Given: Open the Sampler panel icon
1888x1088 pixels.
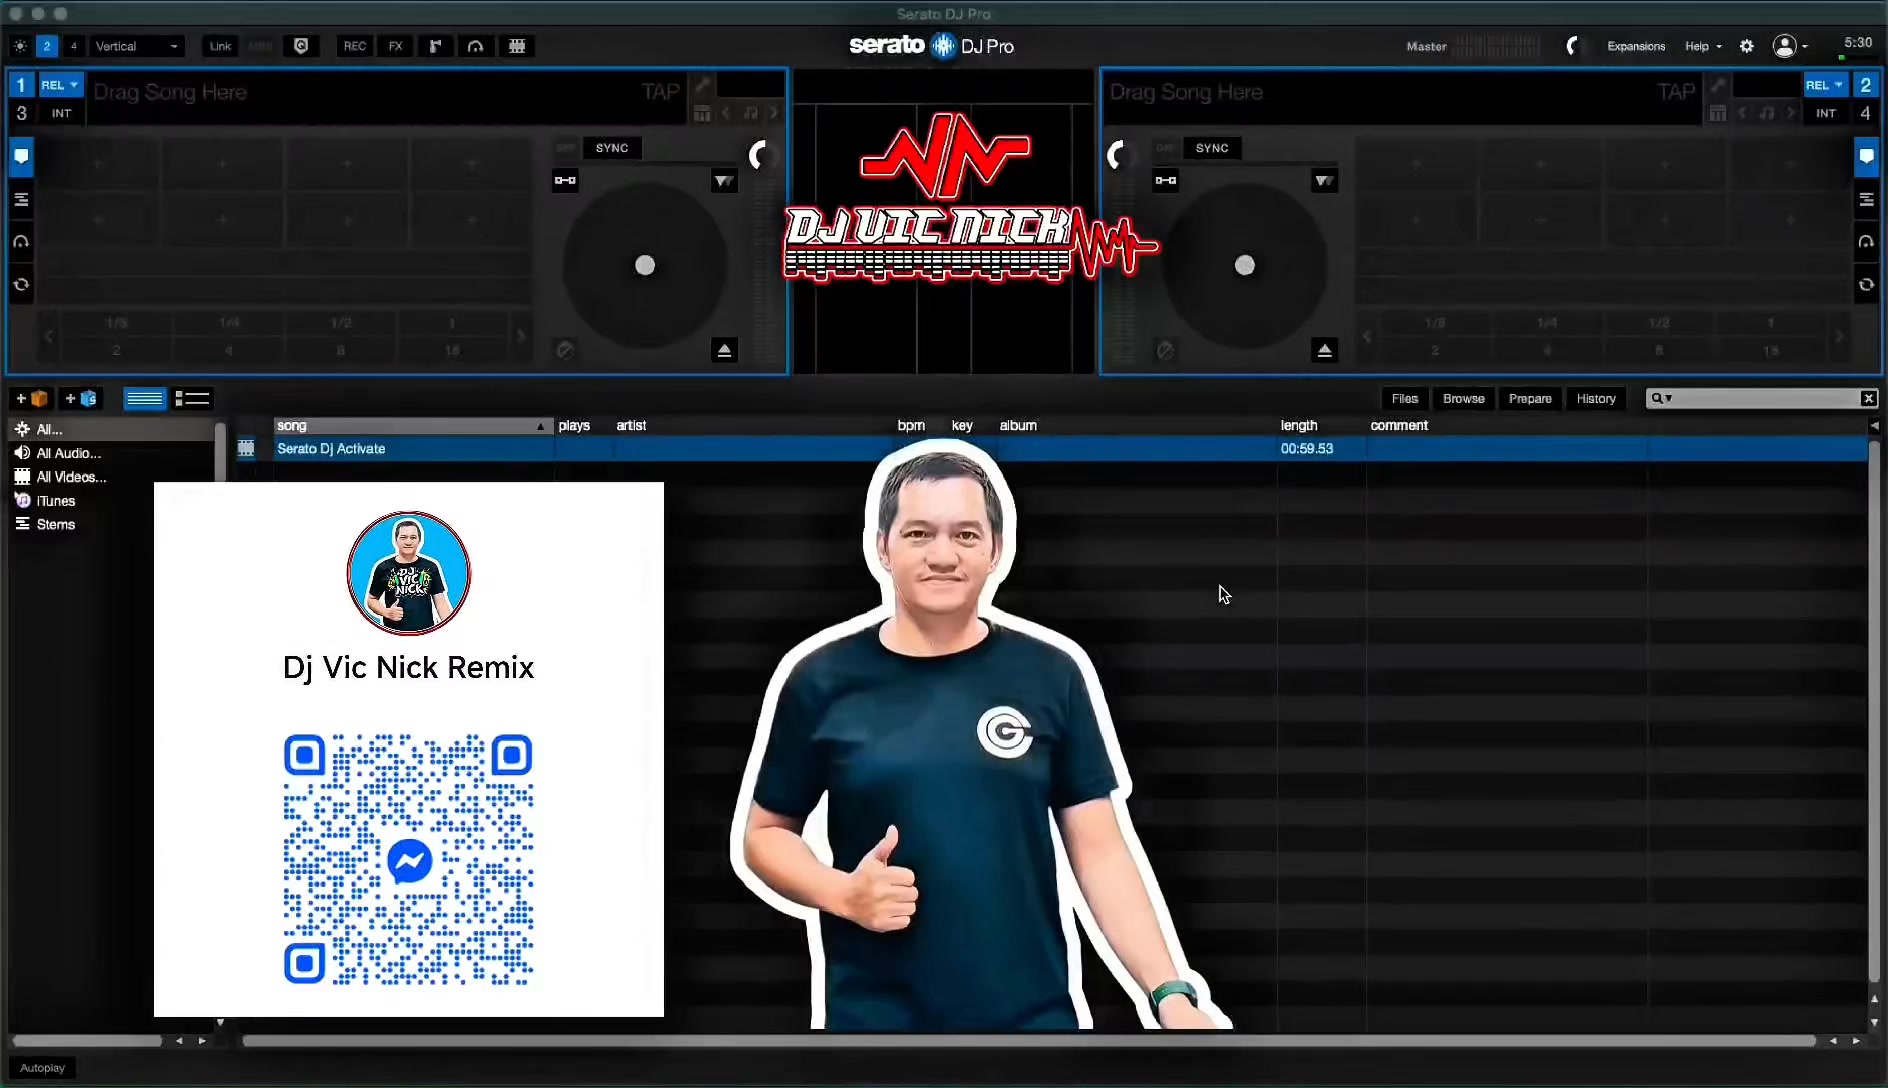Looking at the screenshot, I should [435, 46].
